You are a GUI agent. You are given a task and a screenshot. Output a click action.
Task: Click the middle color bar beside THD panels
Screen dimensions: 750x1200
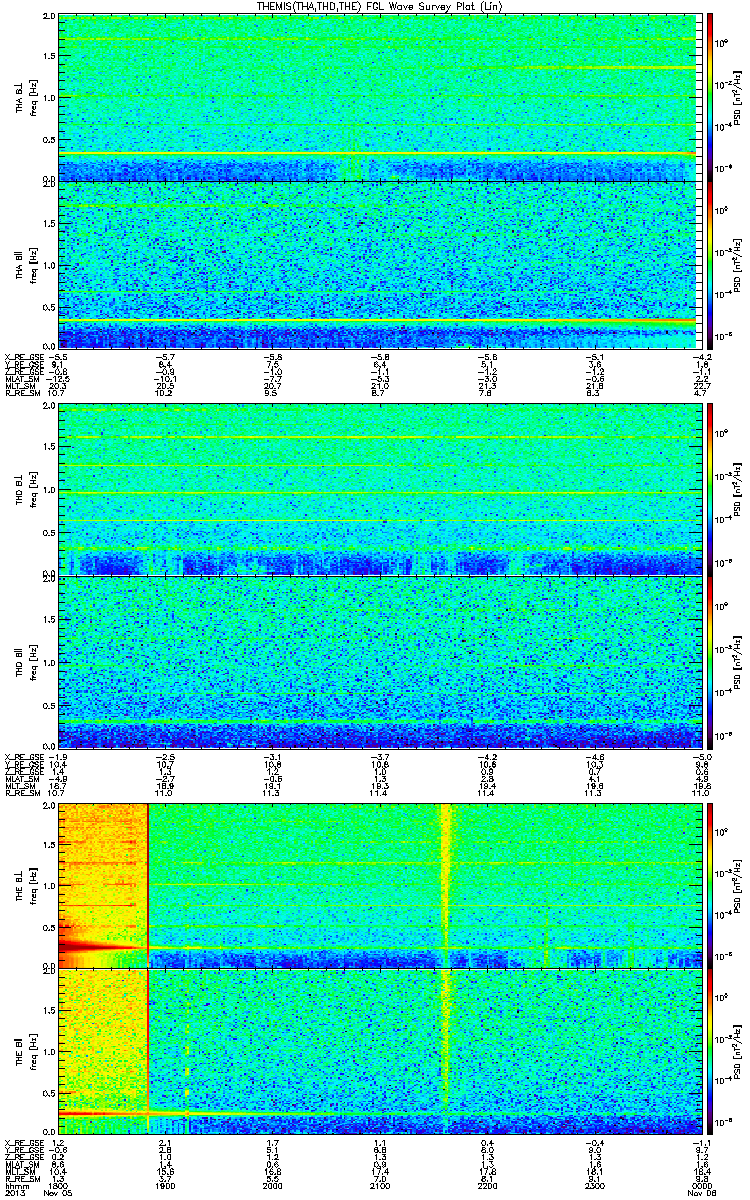pos(711,490)
